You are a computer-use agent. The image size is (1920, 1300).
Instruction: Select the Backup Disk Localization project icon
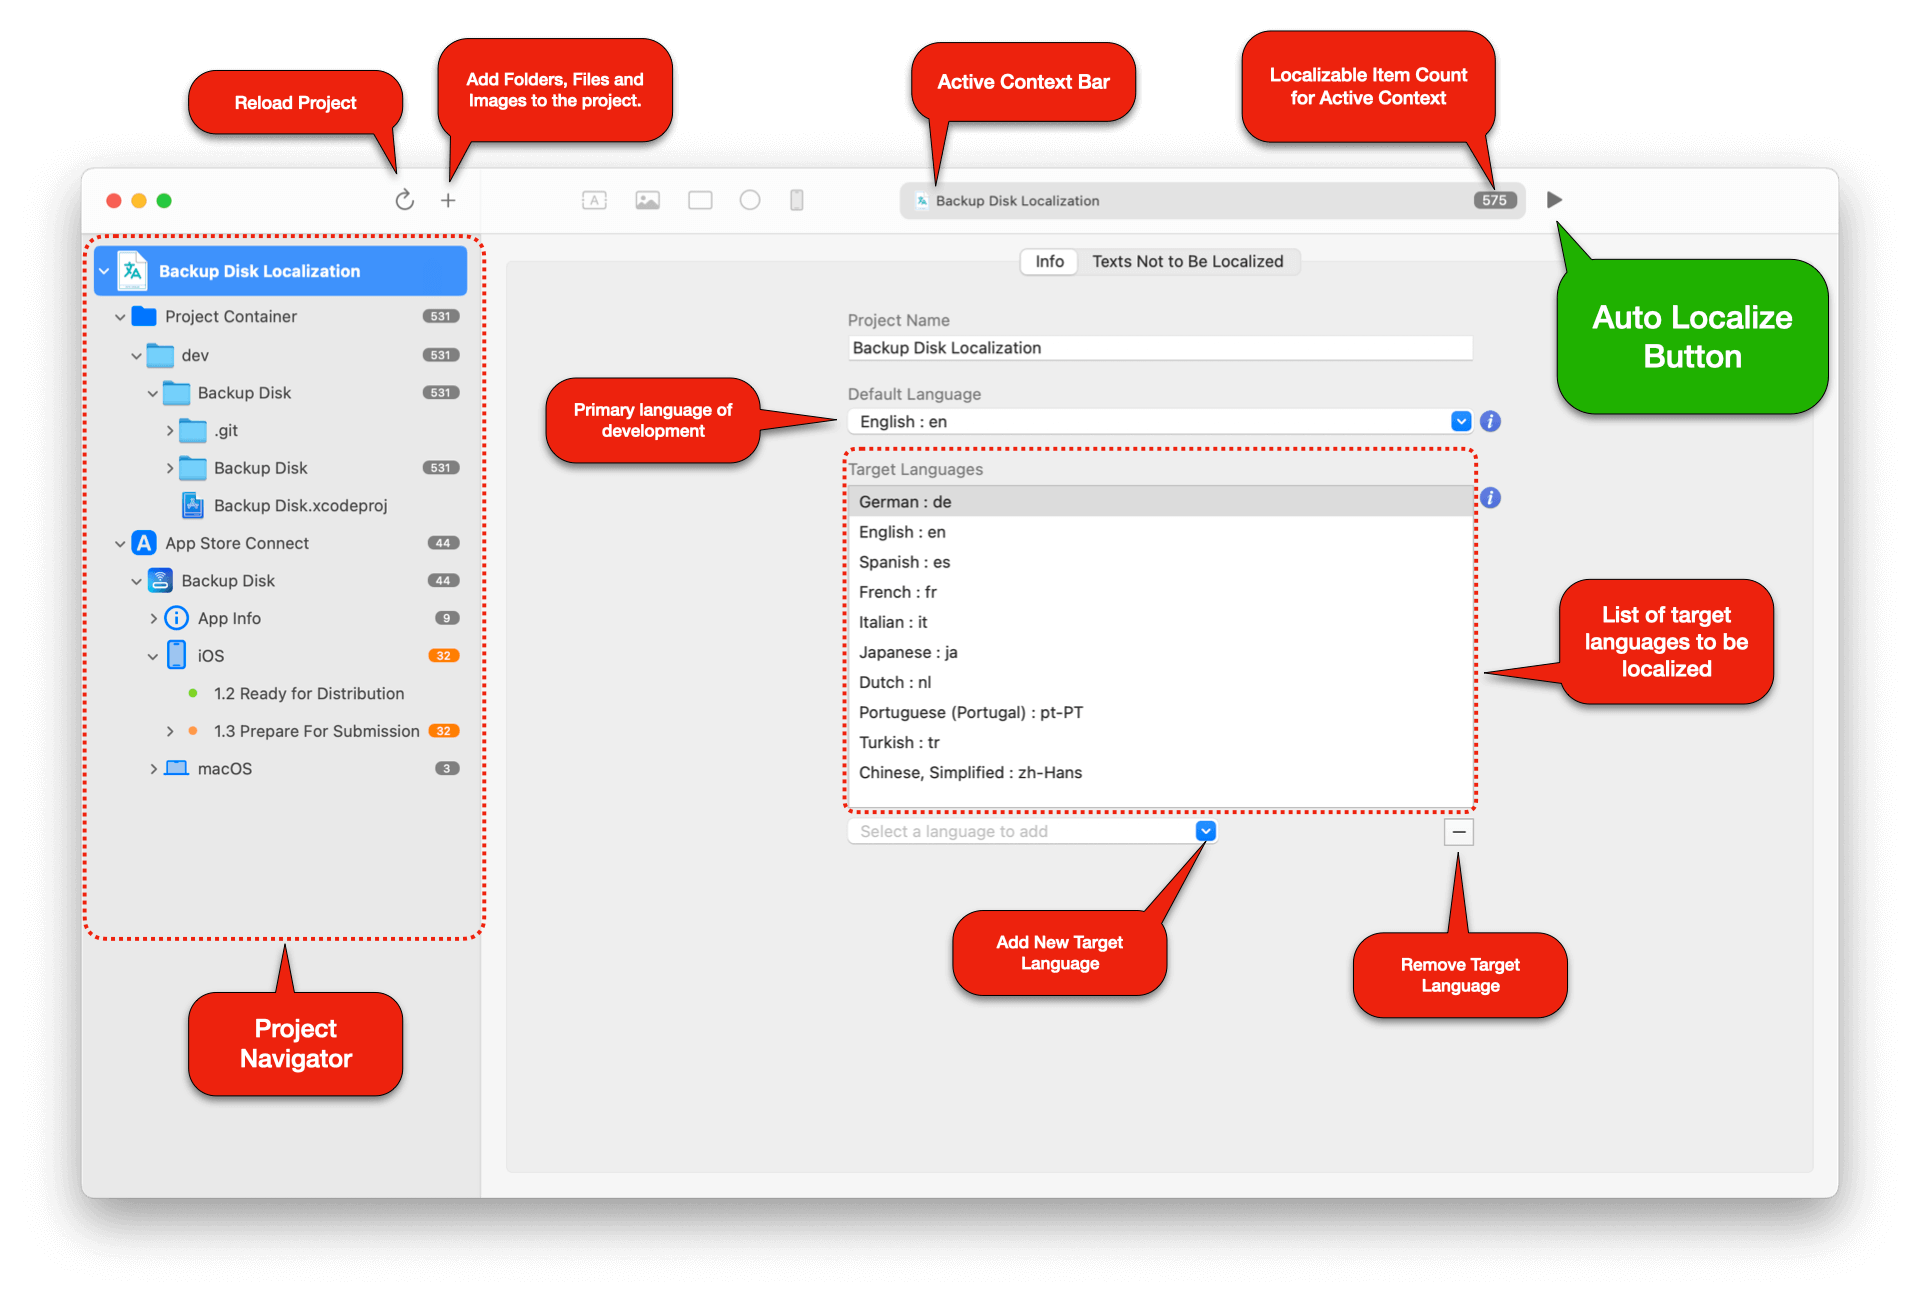[x=132, y=271]
